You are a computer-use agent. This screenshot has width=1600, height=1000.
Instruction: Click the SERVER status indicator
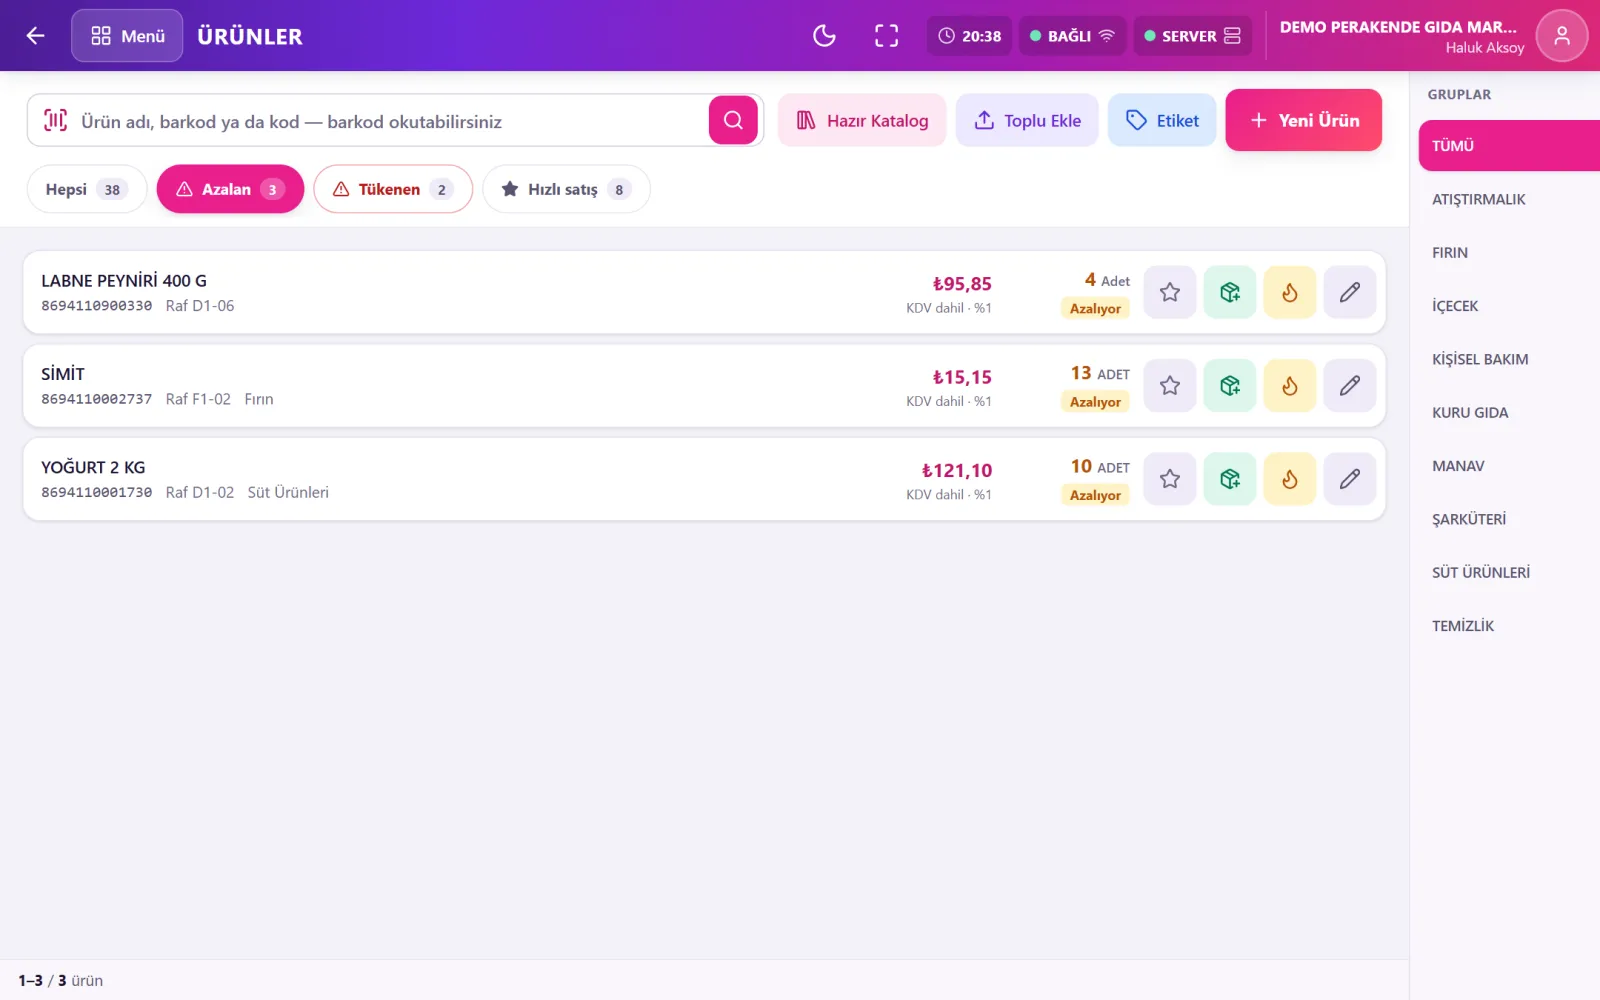tap(1192, 36)
